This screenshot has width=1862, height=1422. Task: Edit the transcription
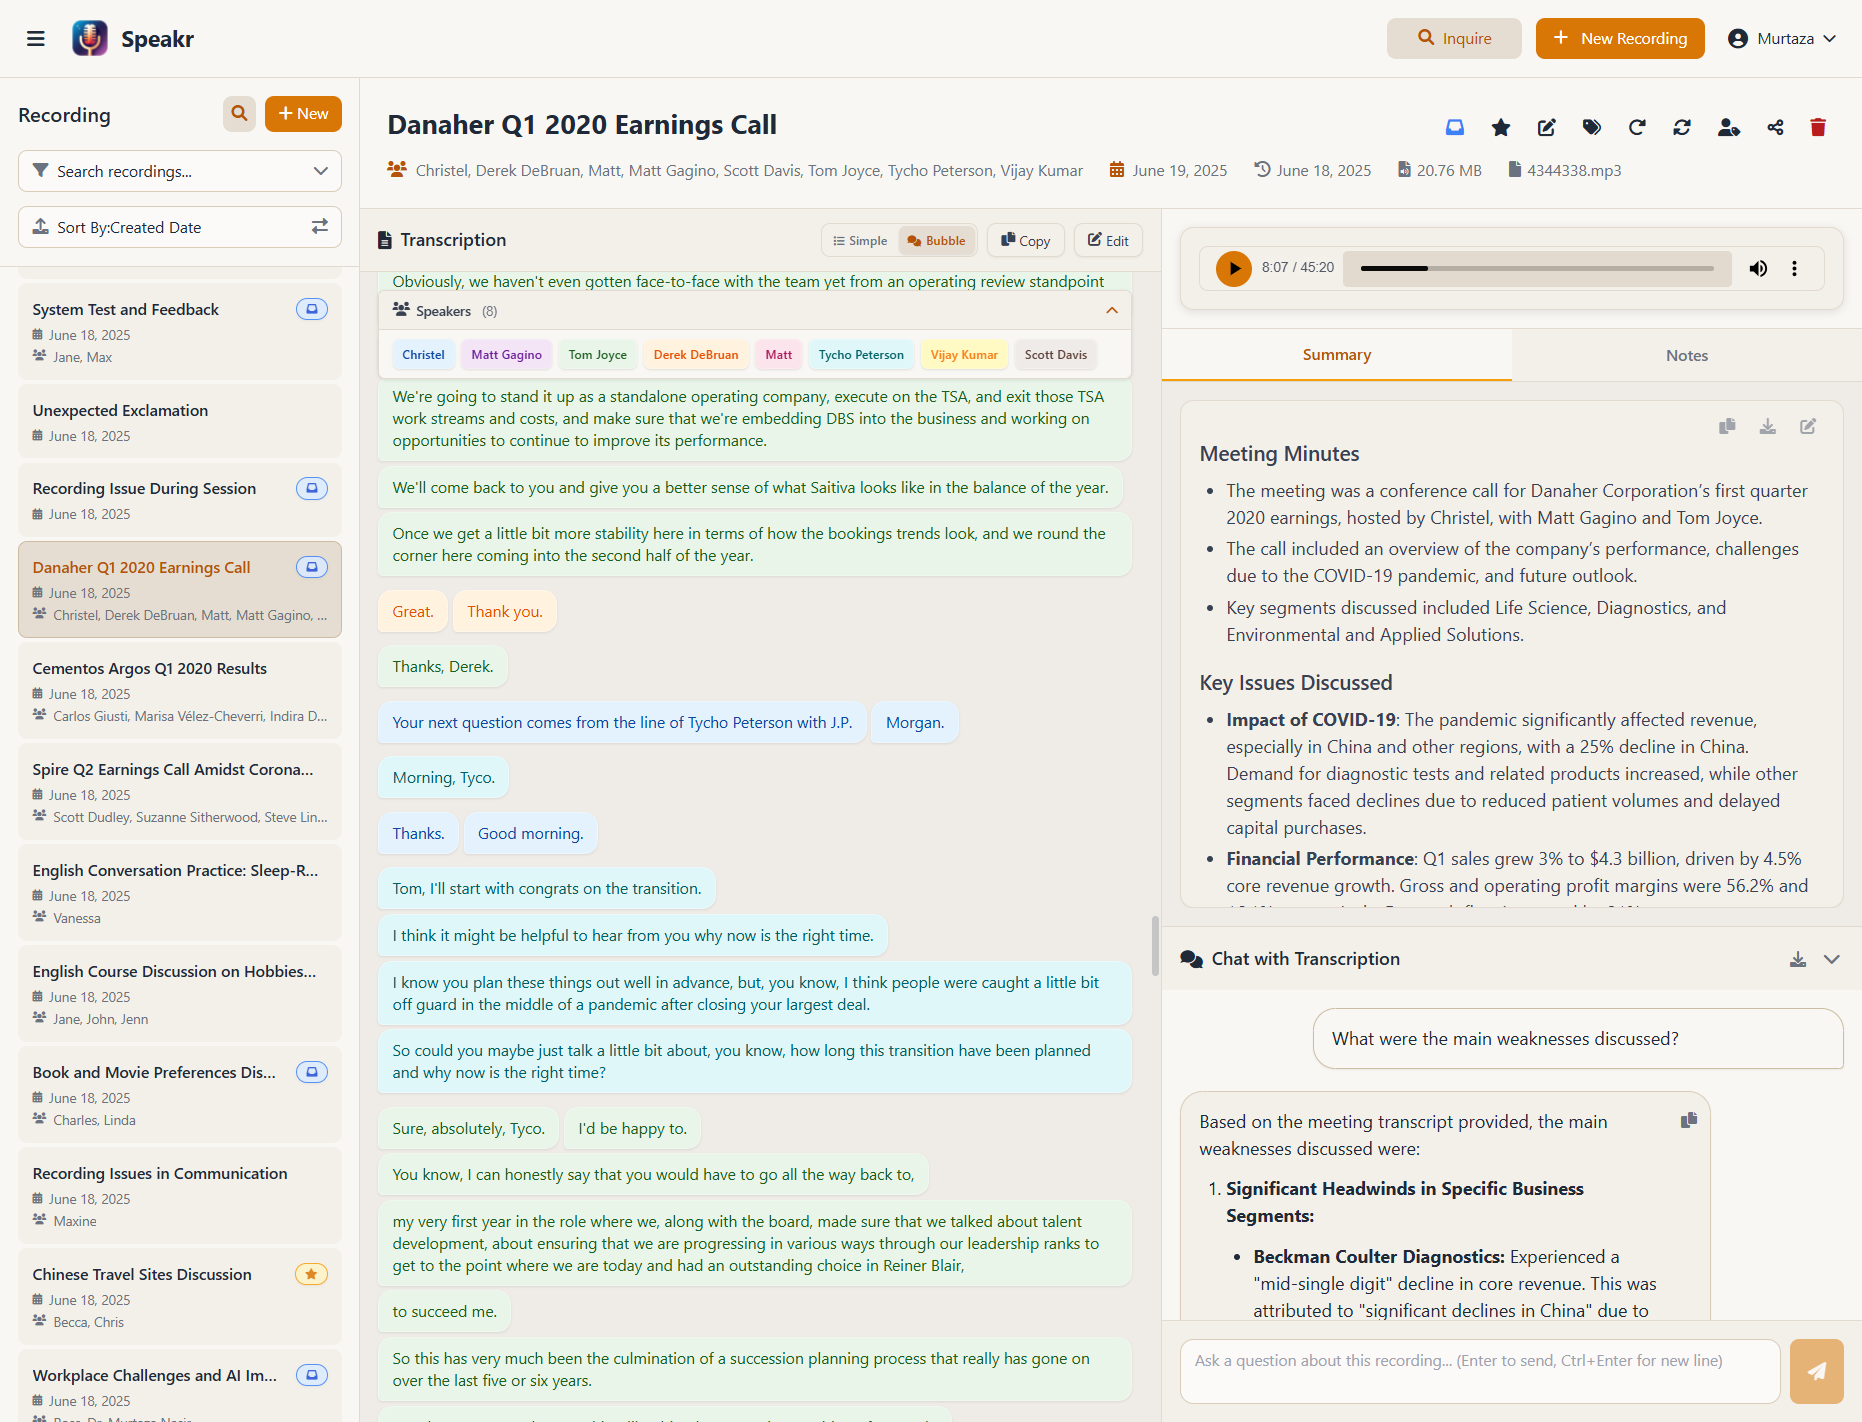[x=1108, y=241]
